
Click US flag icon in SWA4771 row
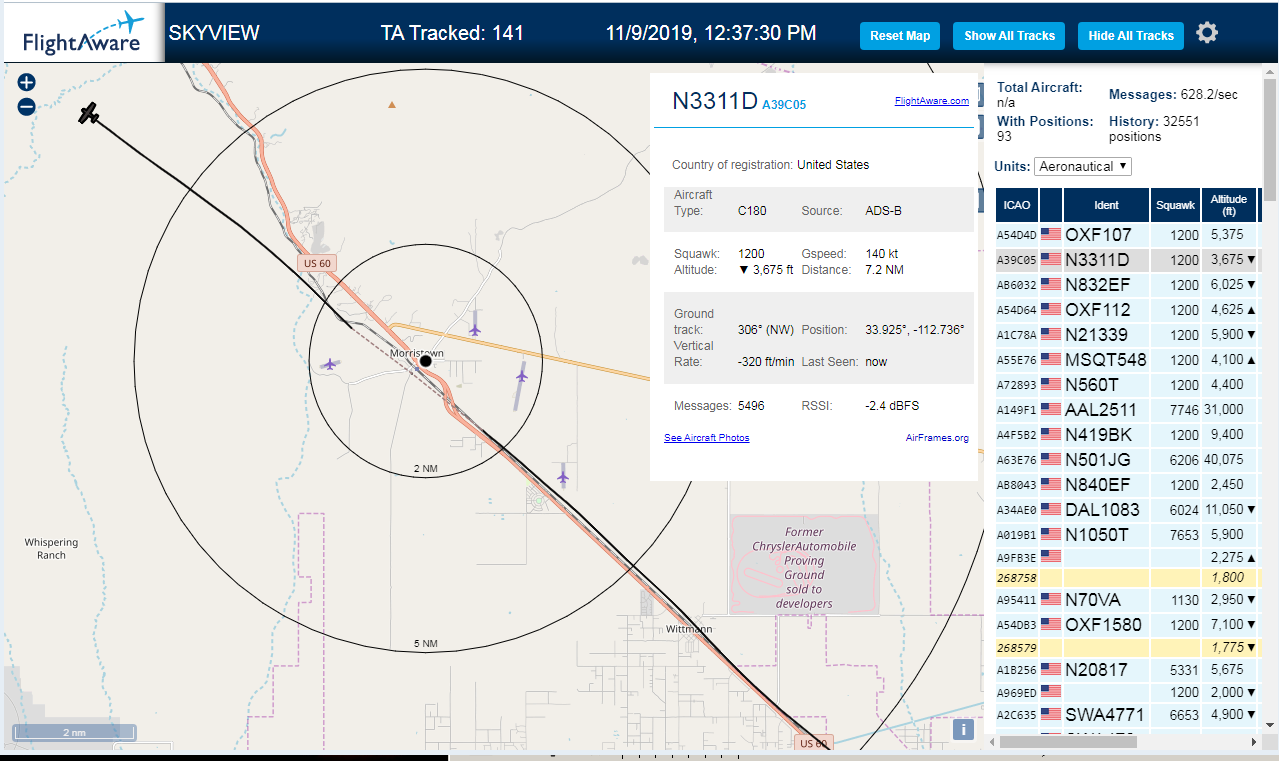click(x=1051, y=715)
